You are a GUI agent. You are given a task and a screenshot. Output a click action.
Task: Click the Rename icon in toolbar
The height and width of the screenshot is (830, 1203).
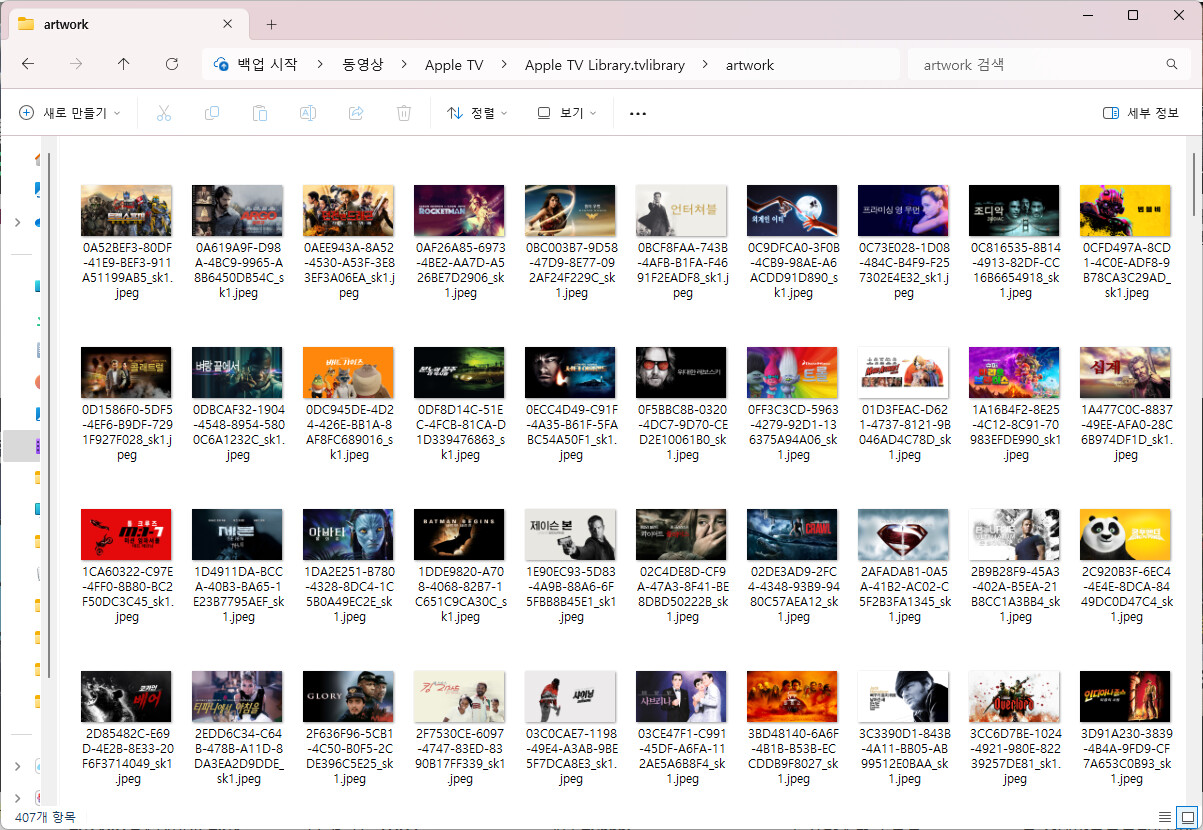(308, 113)
